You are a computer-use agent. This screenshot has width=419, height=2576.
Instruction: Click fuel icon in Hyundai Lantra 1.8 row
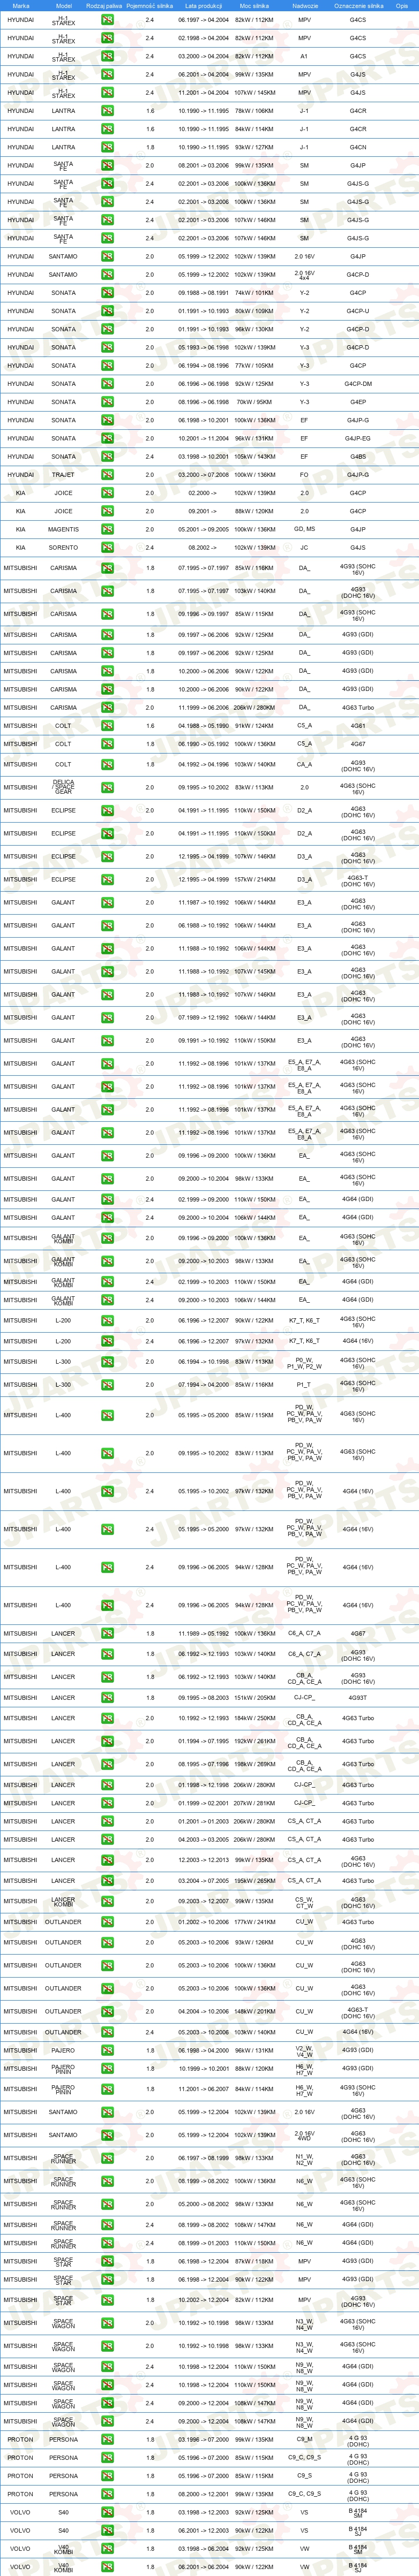point(107,147)
